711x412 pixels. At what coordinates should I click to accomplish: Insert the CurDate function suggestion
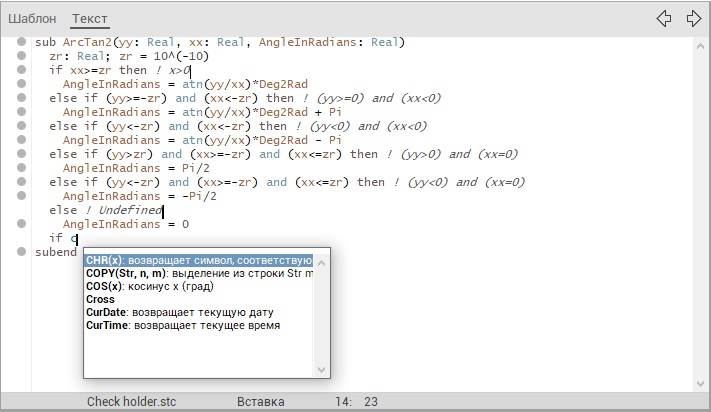point(165,312)
